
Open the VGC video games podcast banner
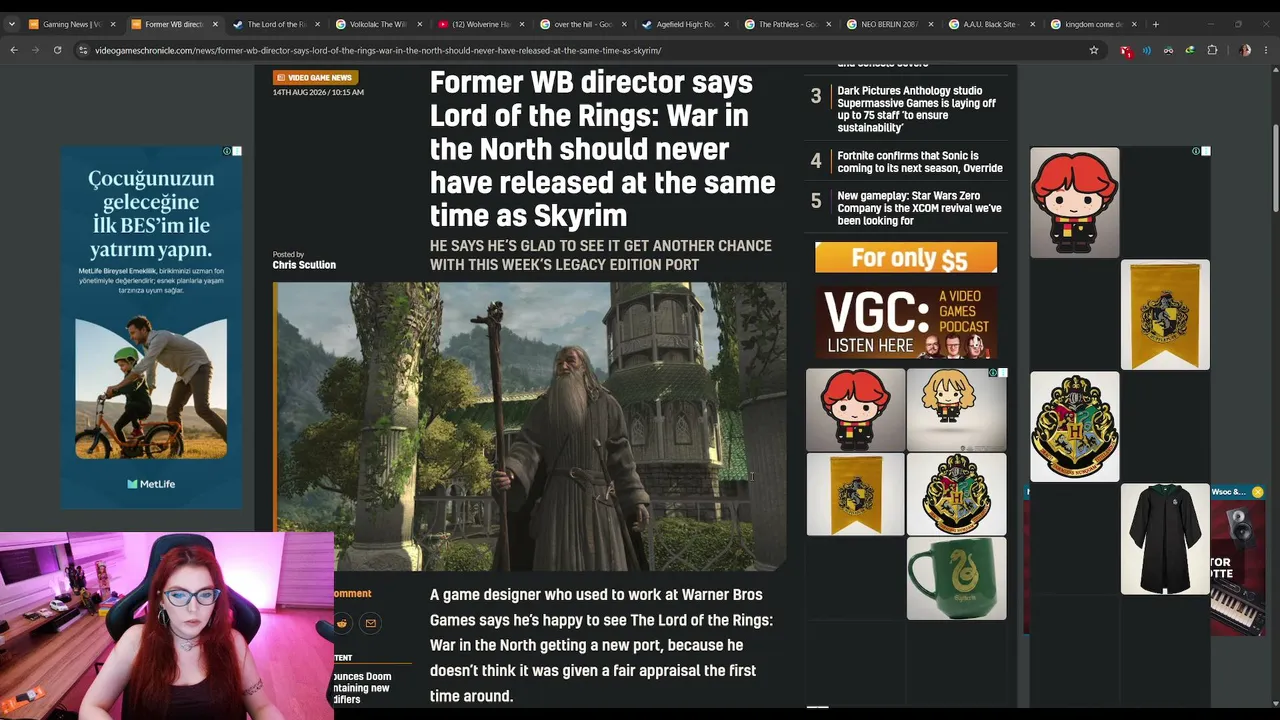(906, 322)
